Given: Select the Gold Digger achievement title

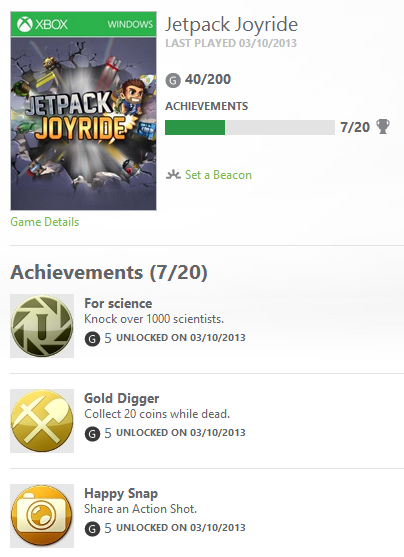Looking at the screenshot, I should pos(122,399).
